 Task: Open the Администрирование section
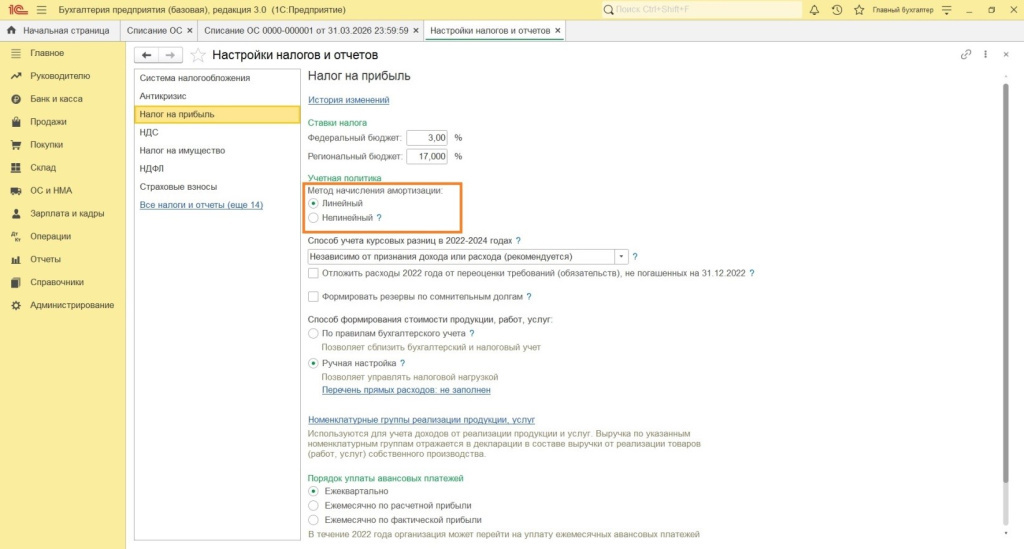click(71, 305)
